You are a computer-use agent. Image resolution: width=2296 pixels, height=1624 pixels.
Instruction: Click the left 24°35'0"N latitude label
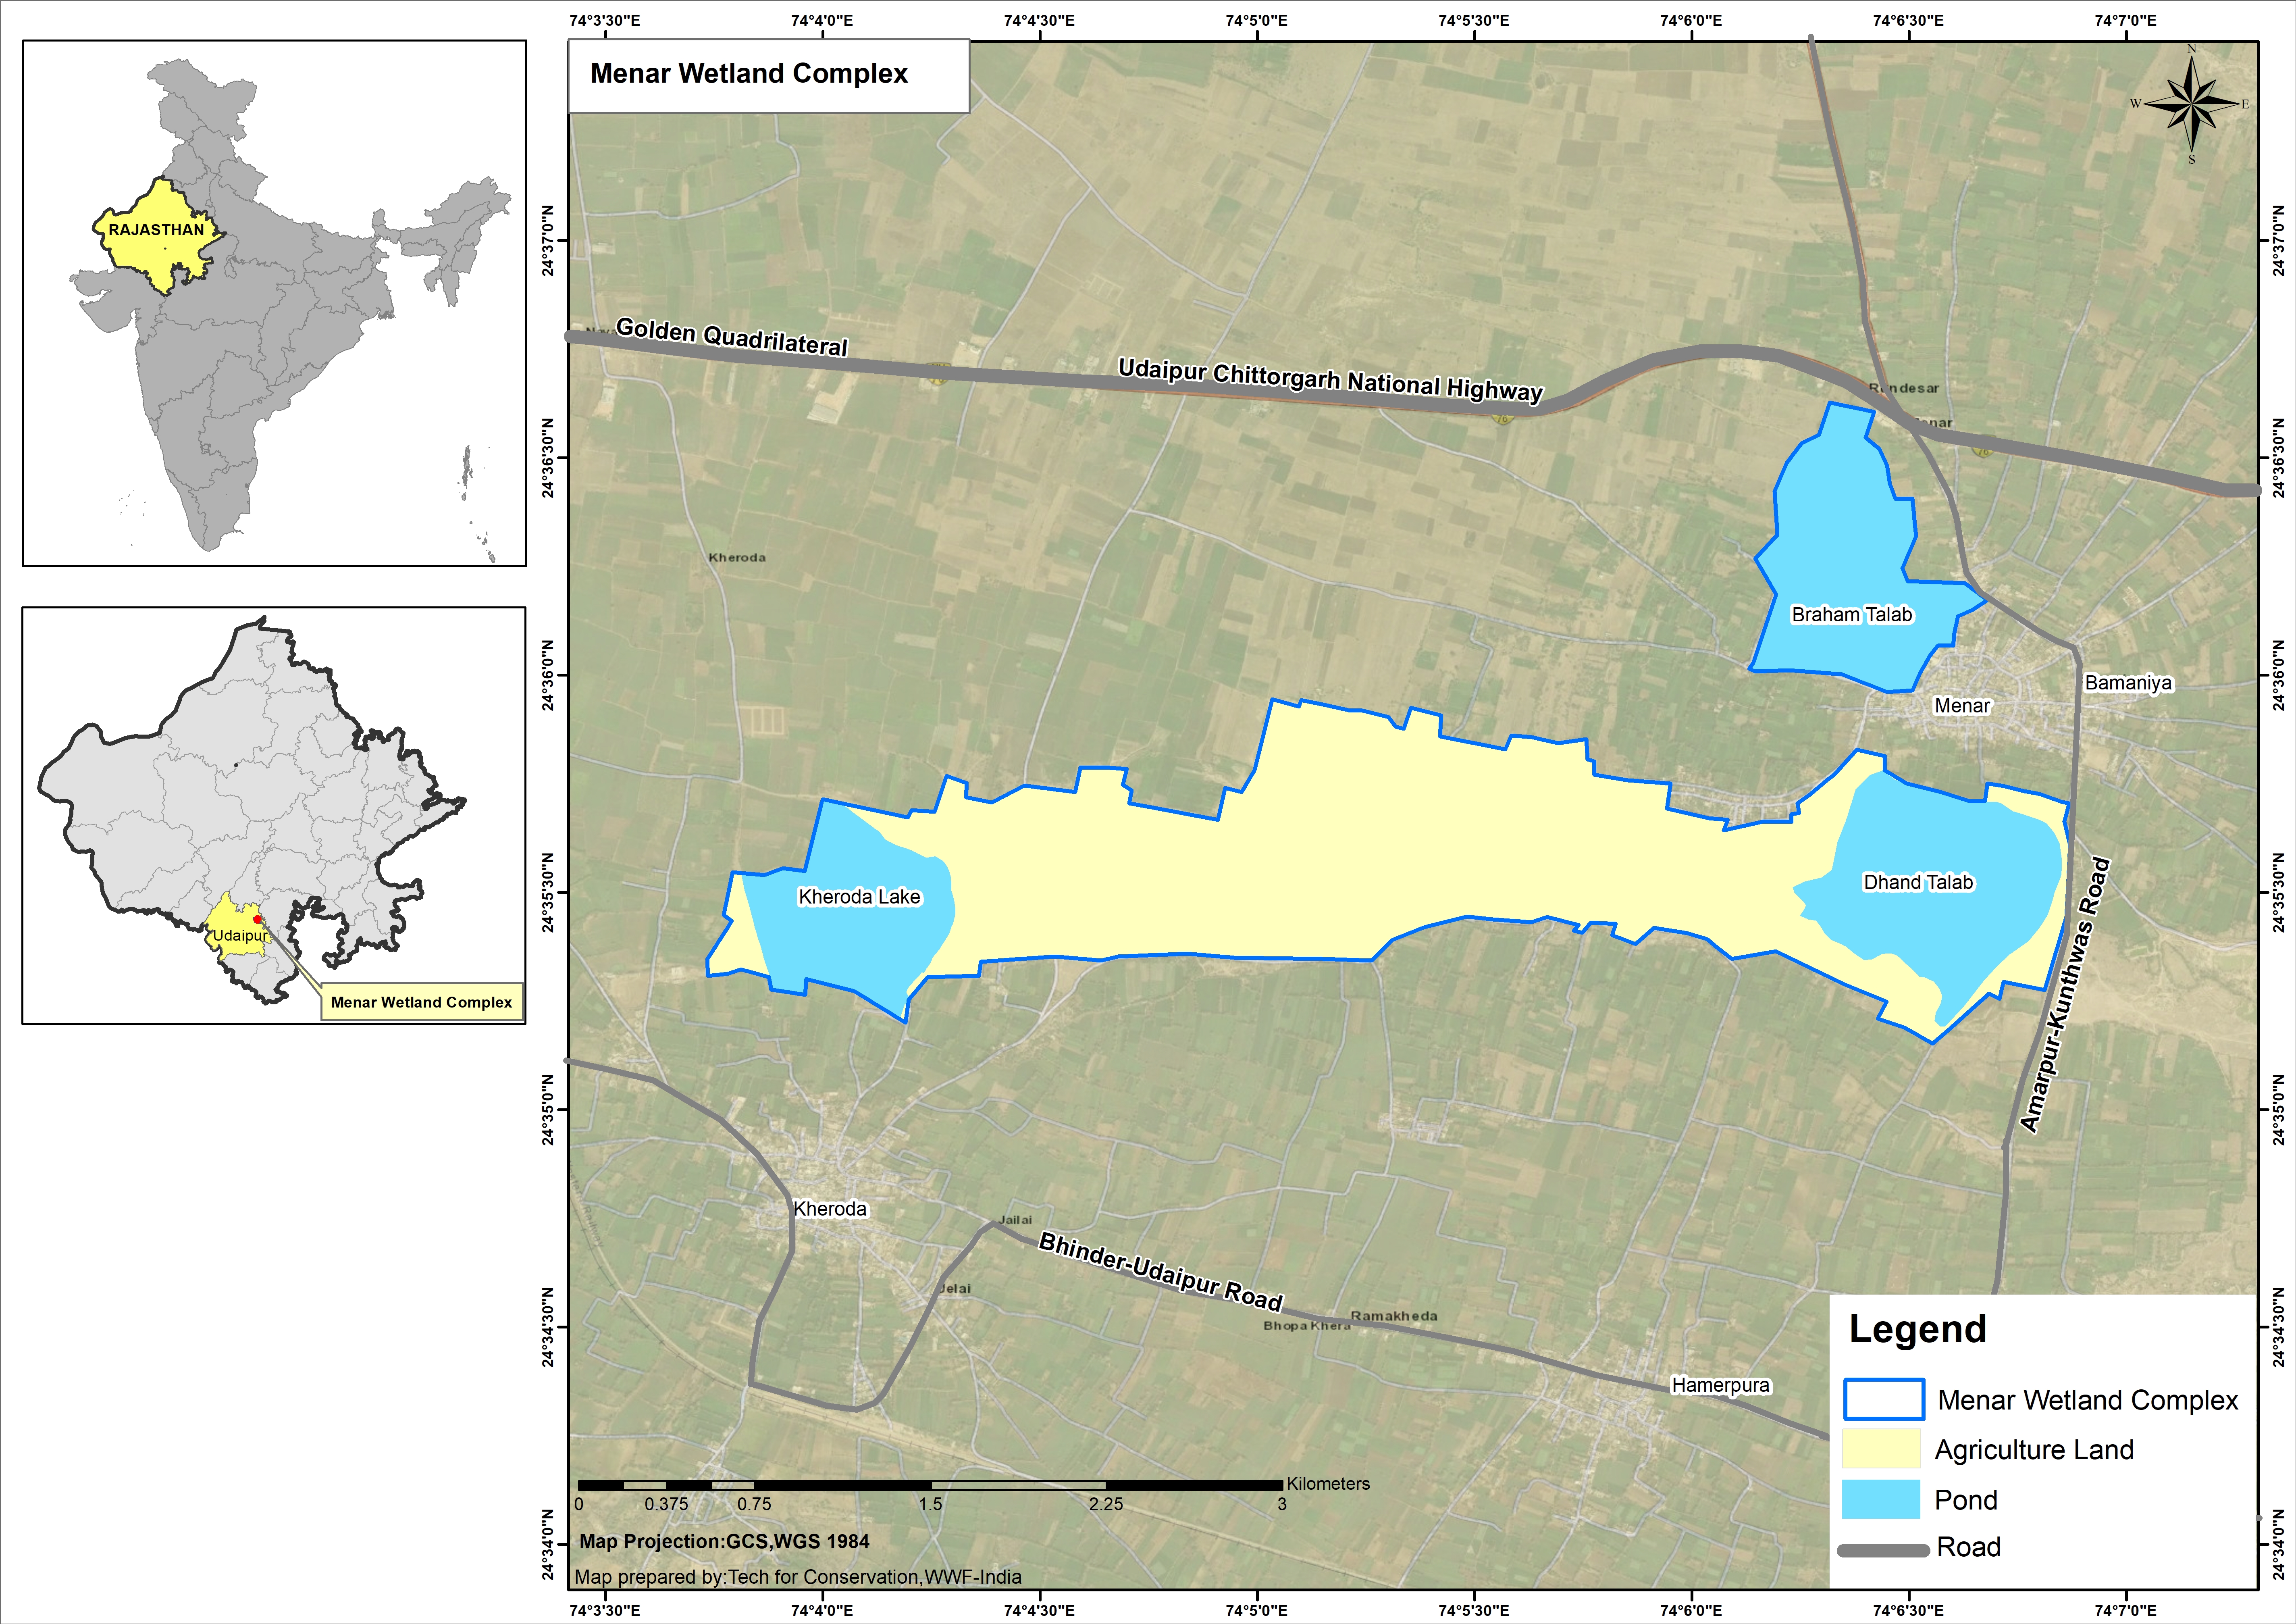coord(548,1110)
